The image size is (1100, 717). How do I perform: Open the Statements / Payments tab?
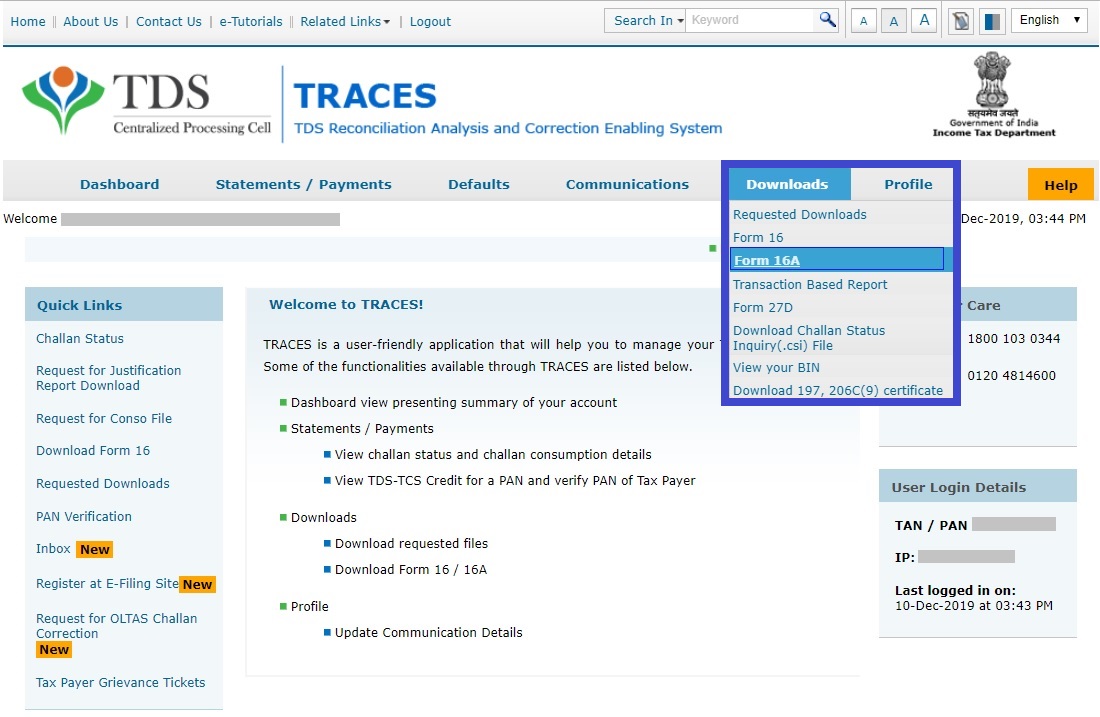[303, 184]
